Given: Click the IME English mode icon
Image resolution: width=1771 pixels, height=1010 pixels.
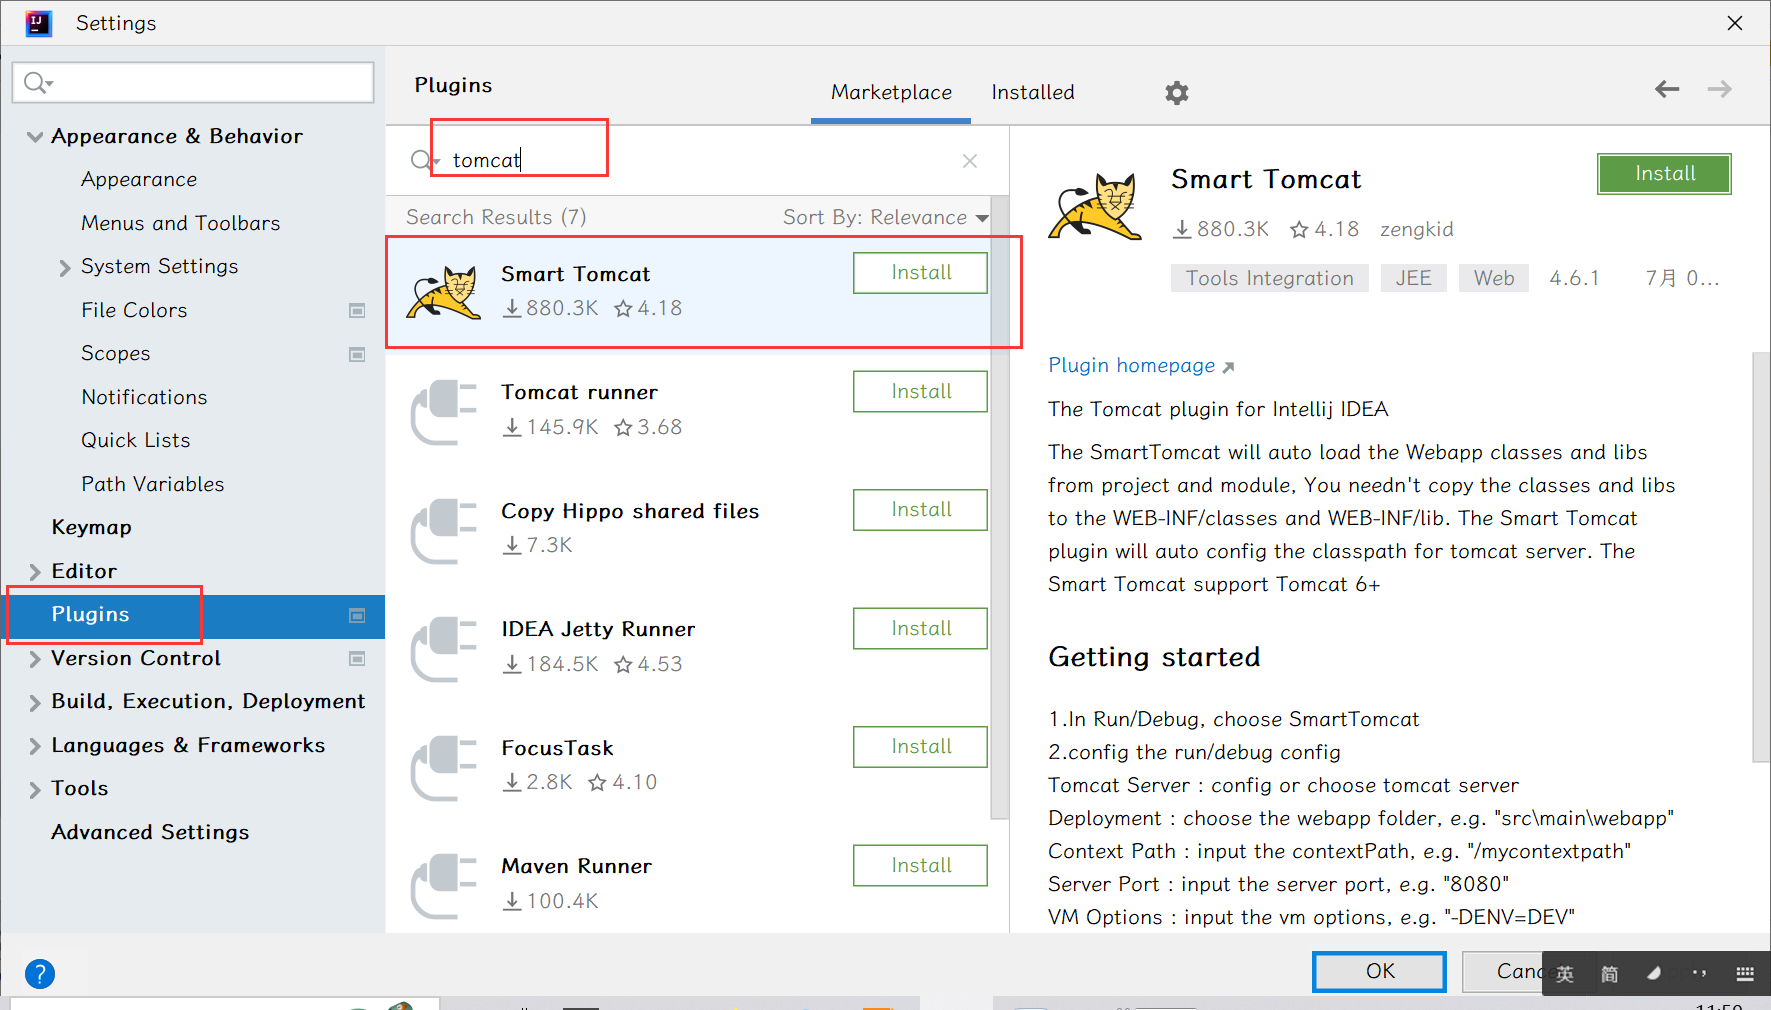Looking at the screenshot, I should pyautogui.click(x=1565, y=974).
